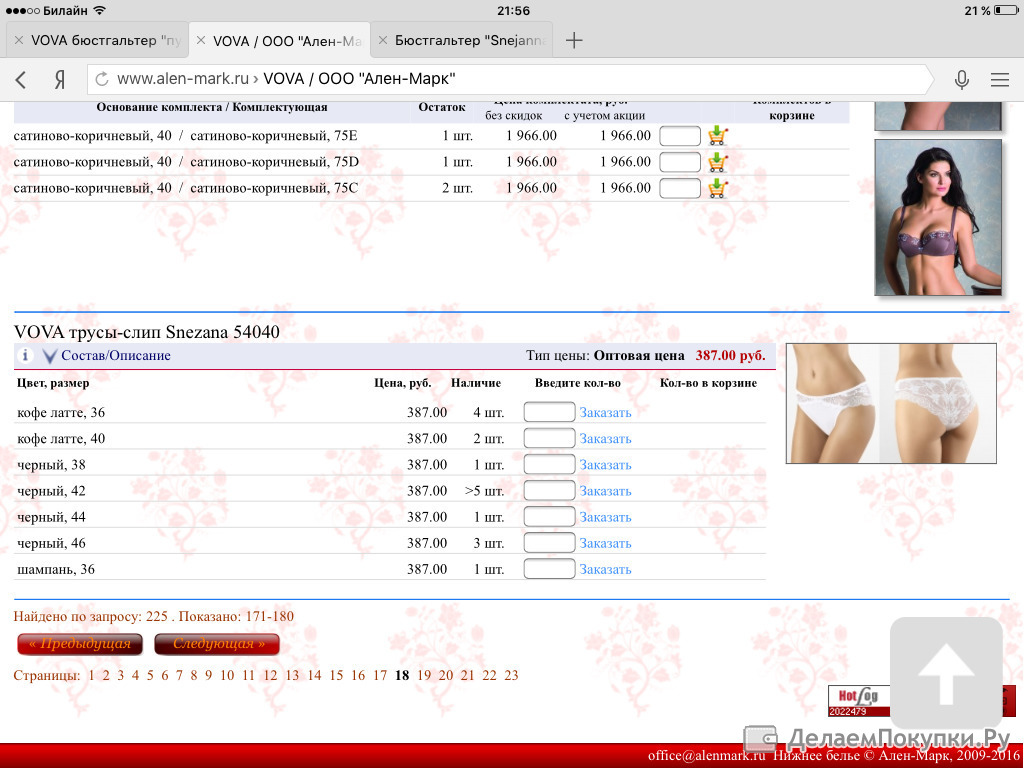Open results page 19
This screenshot has width=1024, height=768.
tap(424, 675)
